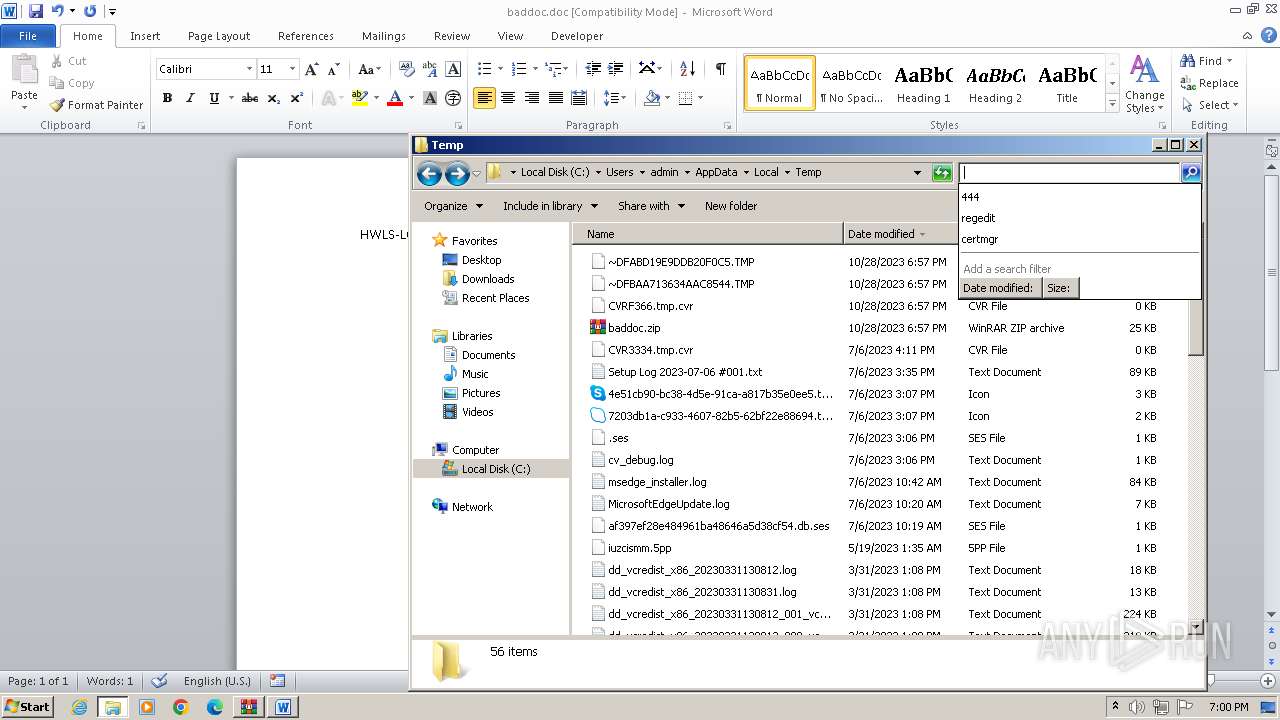This screenshot has height=720, width=1280.
Task: Open the Organize menu
Action: pos(453,206)
